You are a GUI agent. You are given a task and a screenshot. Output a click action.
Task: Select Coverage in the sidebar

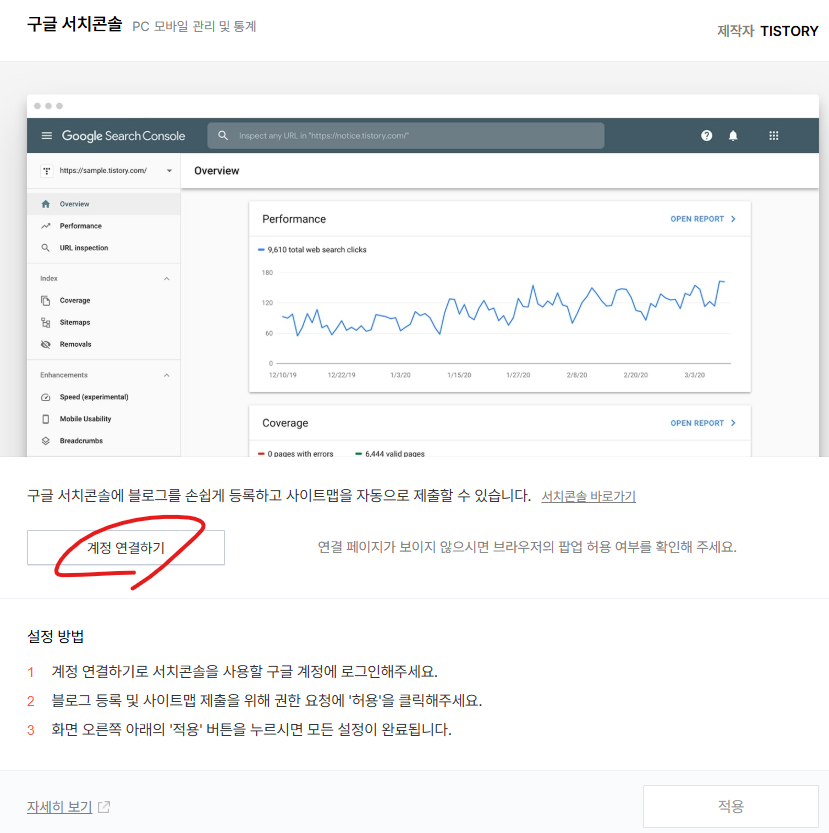104,300
